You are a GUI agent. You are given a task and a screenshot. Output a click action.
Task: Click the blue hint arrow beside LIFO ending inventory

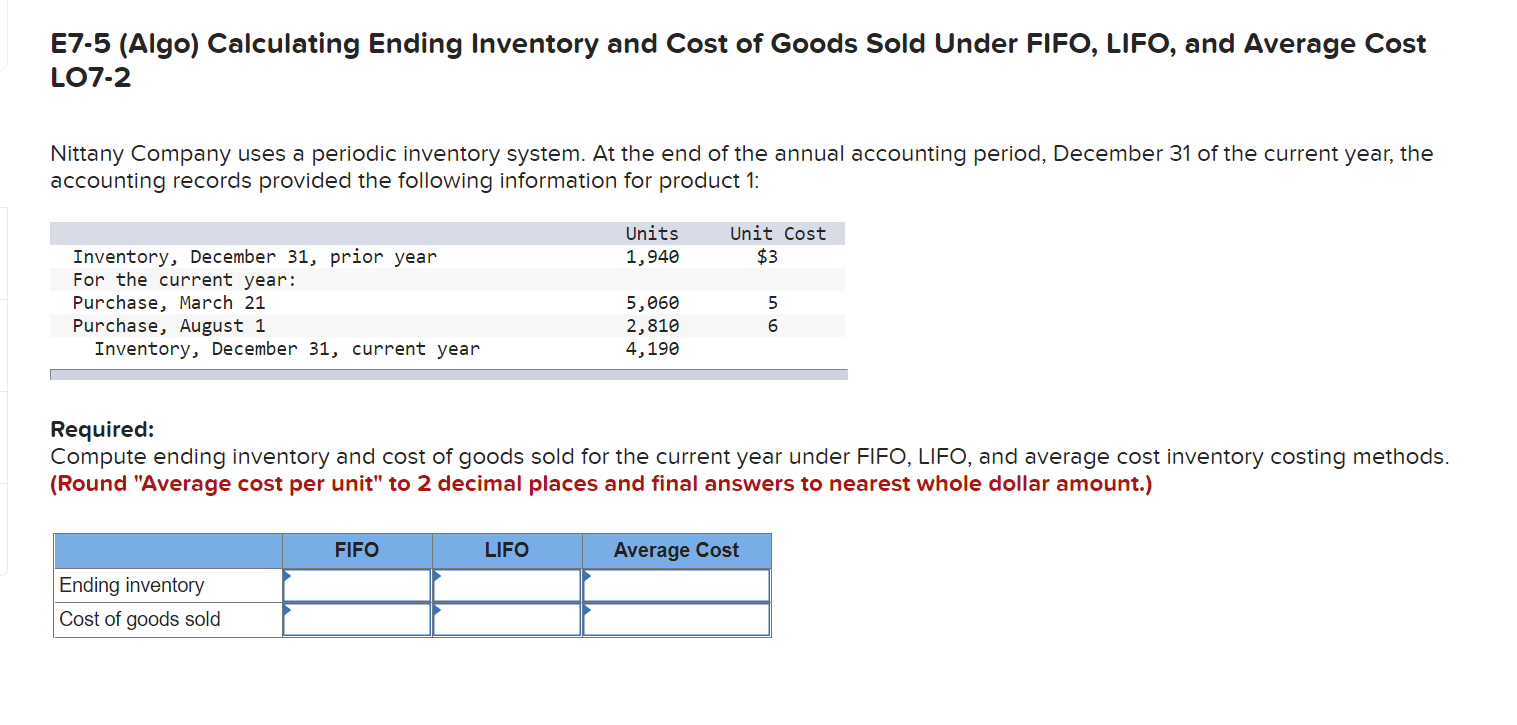(x=438, y=577)
